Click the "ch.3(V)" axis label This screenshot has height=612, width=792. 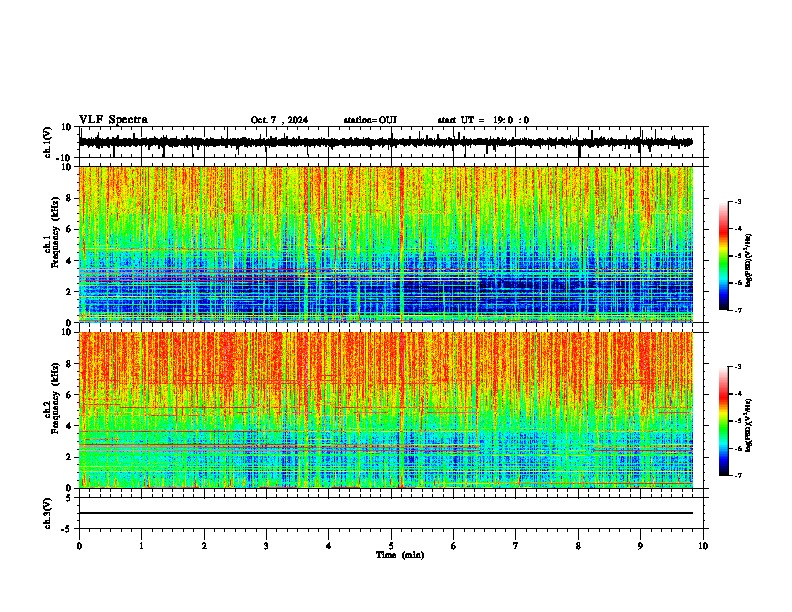pos(48,513)
